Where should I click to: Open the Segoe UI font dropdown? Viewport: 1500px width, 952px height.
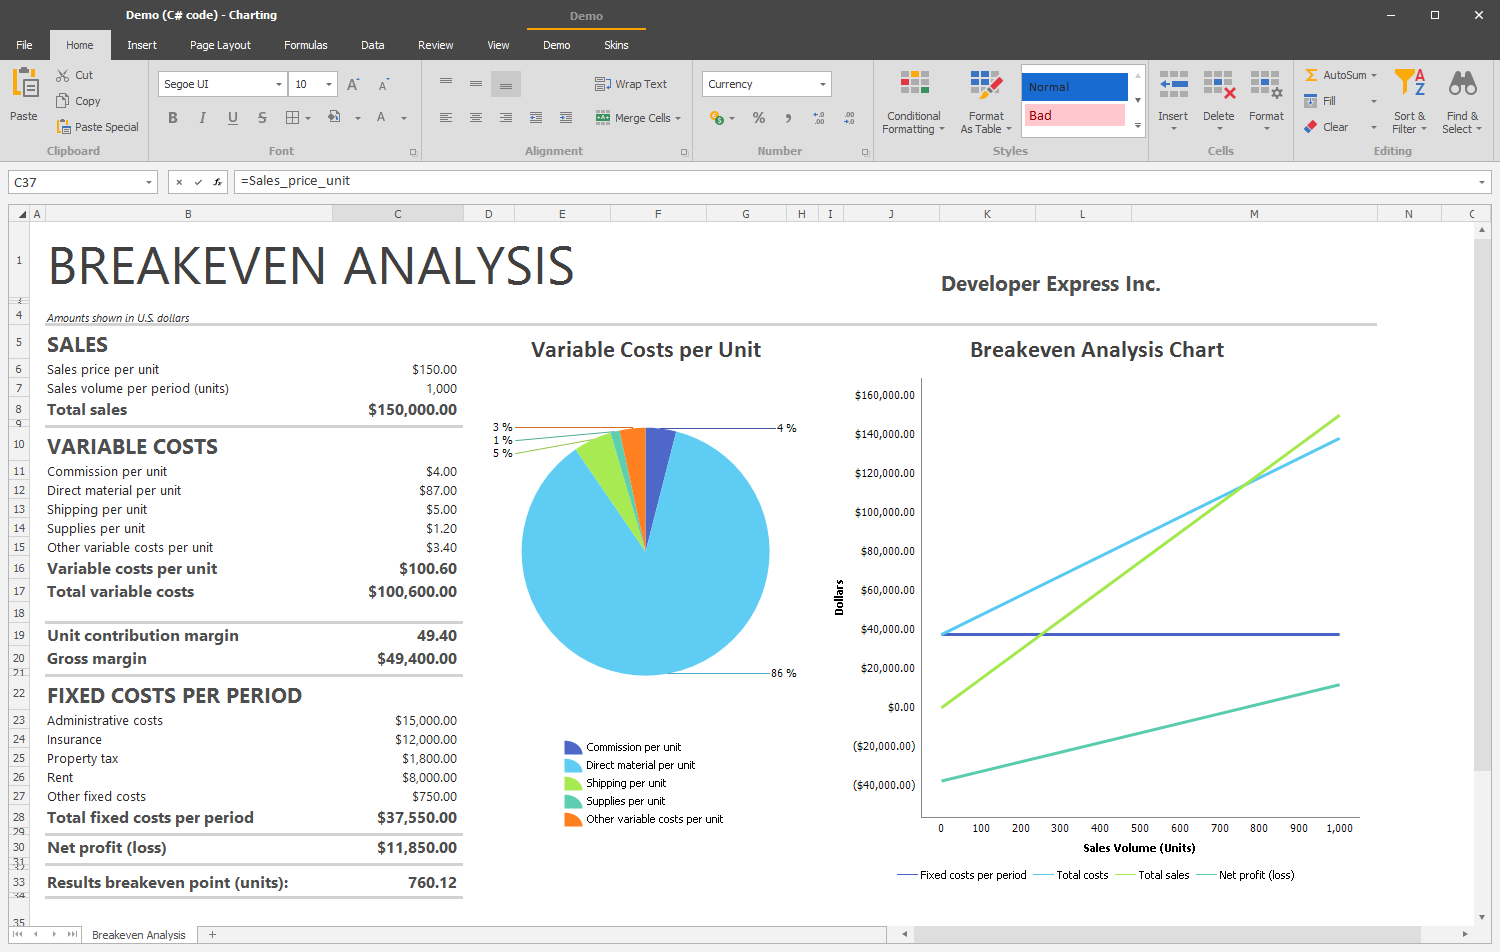[222, 83]
